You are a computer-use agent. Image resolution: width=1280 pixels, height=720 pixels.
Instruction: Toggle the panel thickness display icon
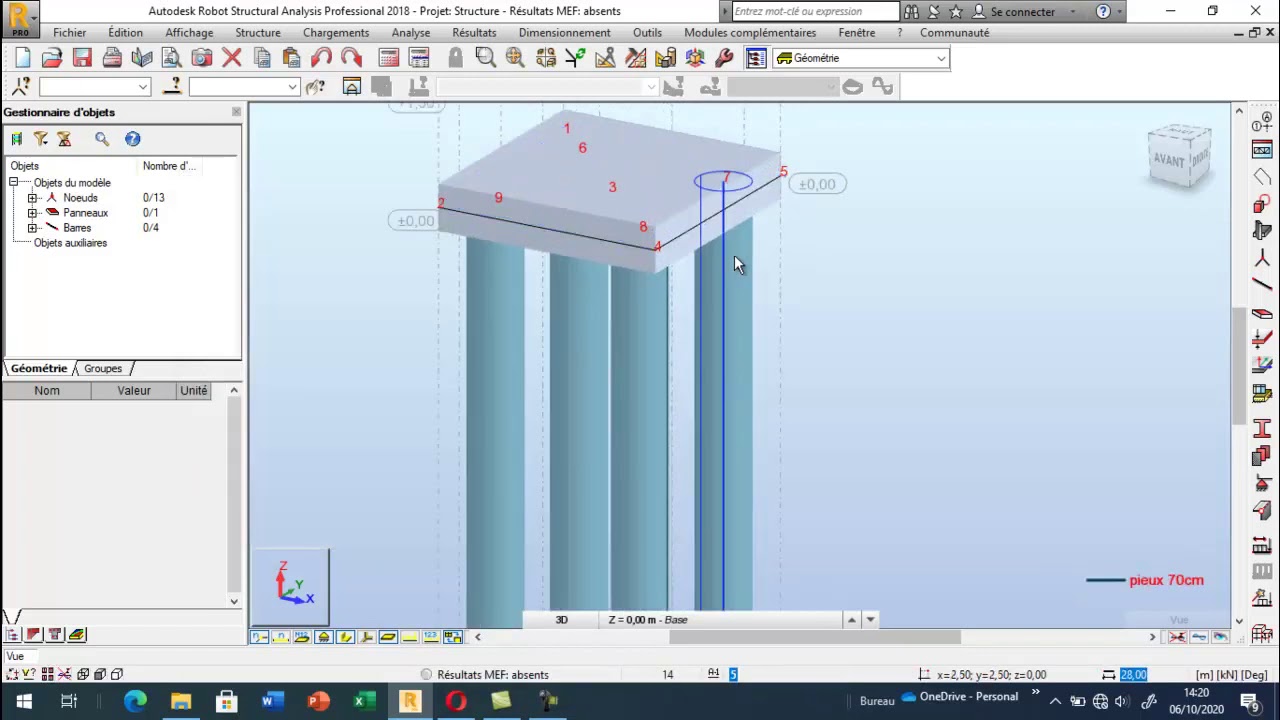(x=388, y=637)
